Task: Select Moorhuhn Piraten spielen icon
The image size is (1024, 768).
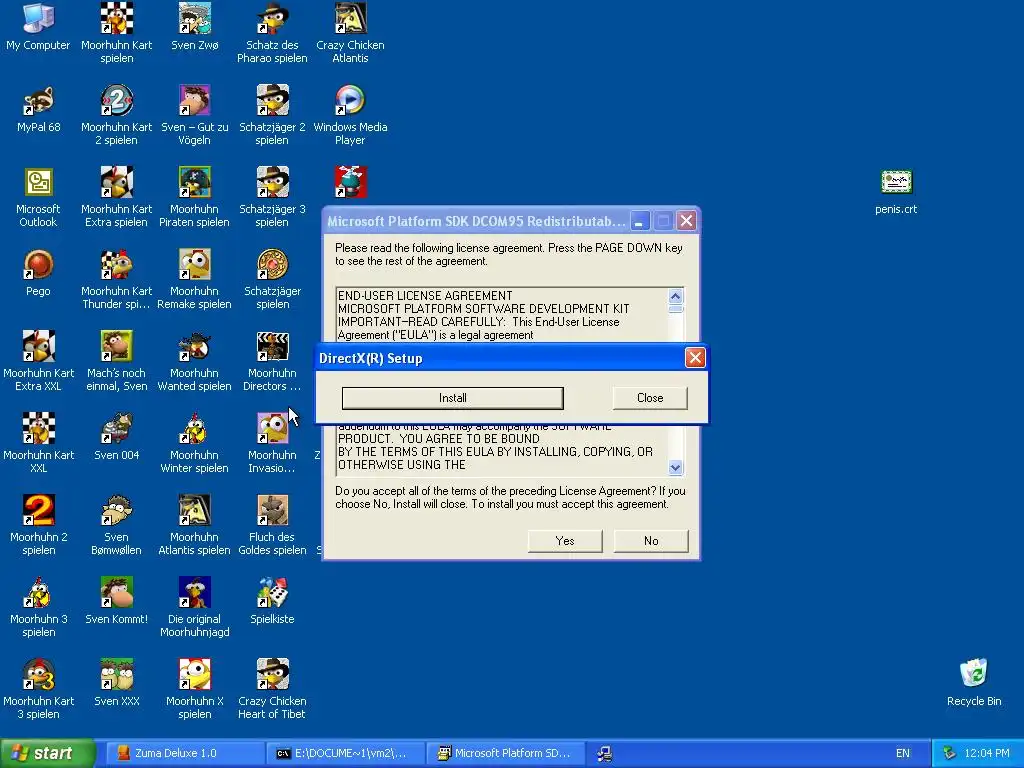Action: pos(195,197)
